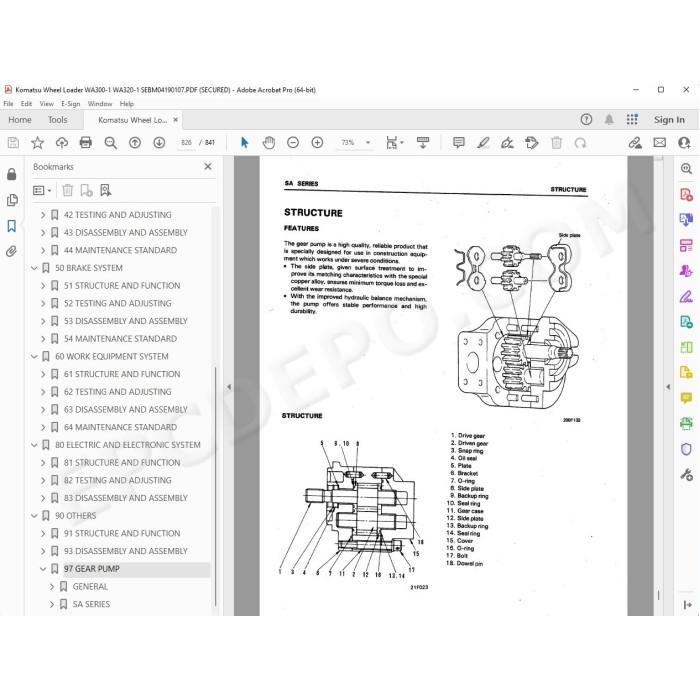Open the File menu
The width and height of the screenshot is (700, 700).
click(8, 104)
